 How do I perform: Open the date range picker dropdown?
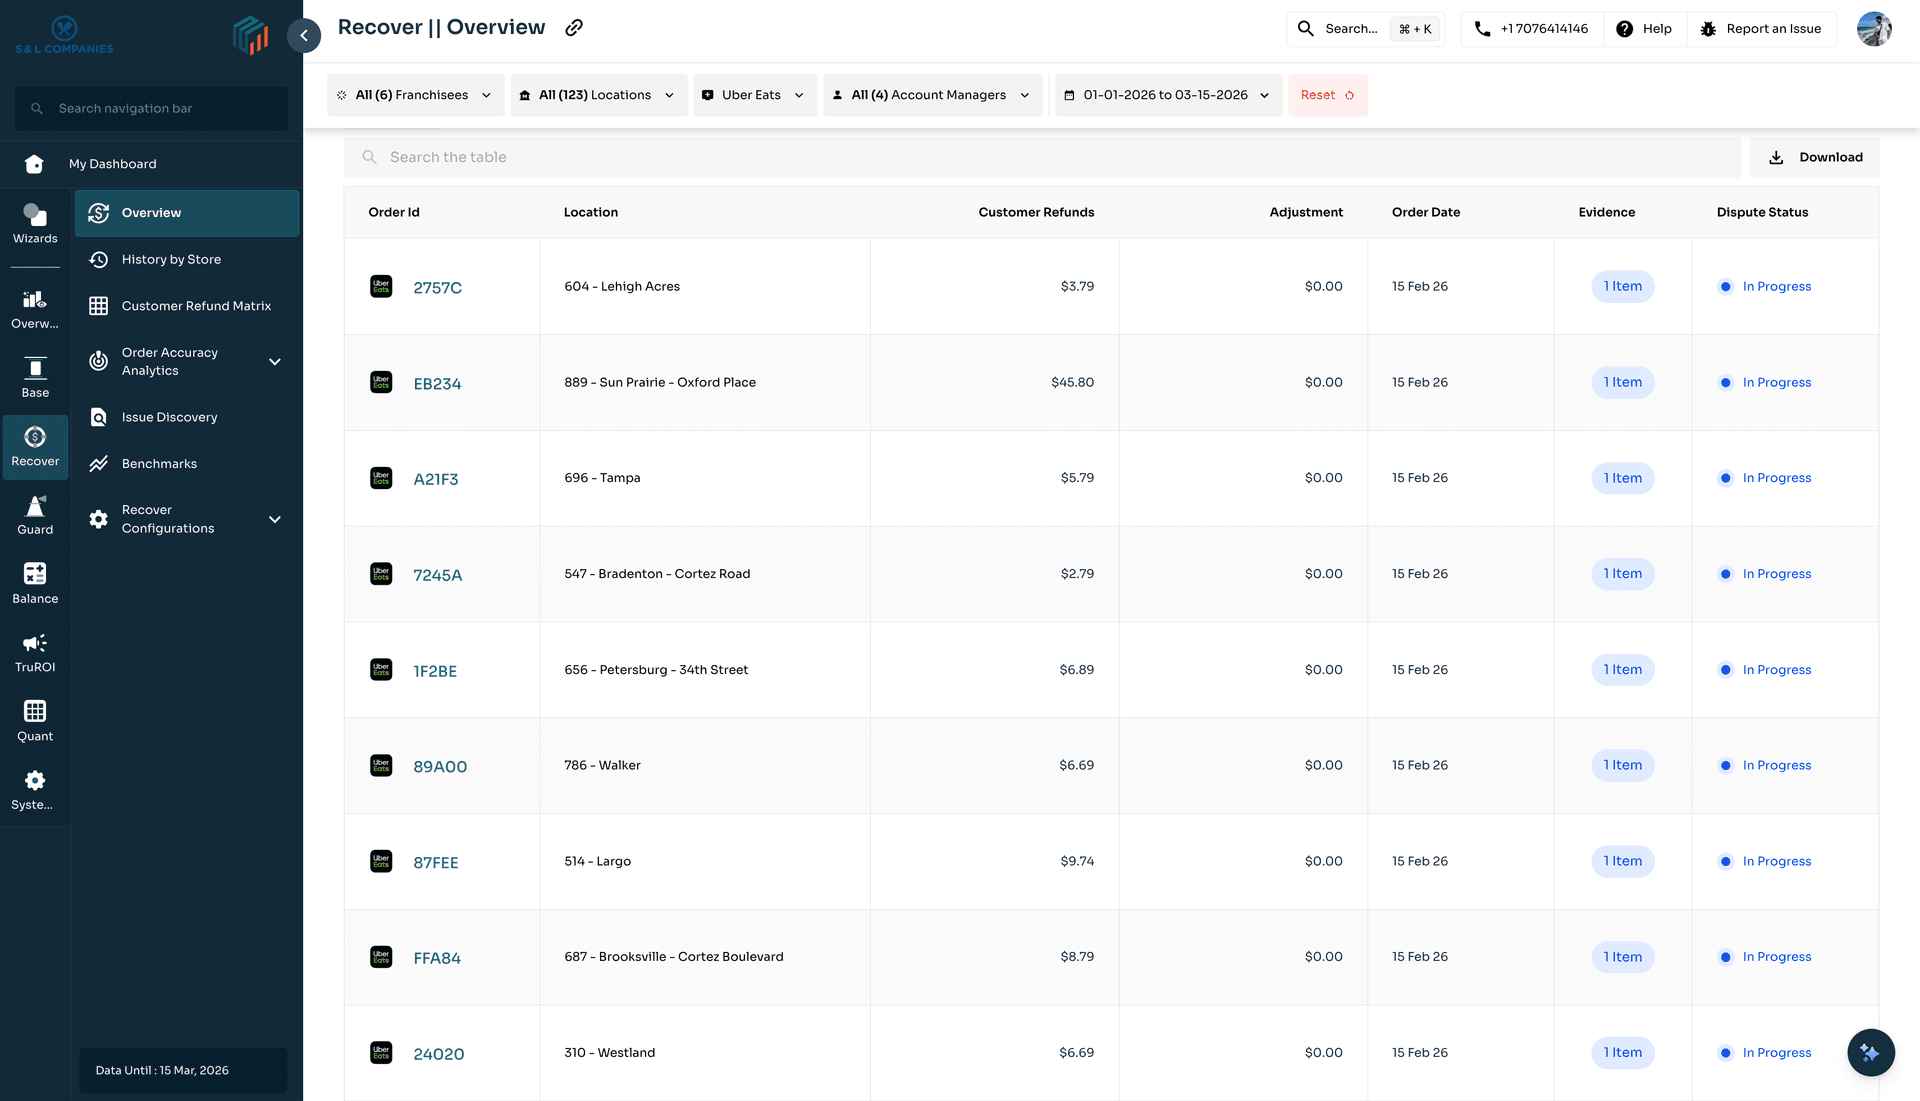1168,95
